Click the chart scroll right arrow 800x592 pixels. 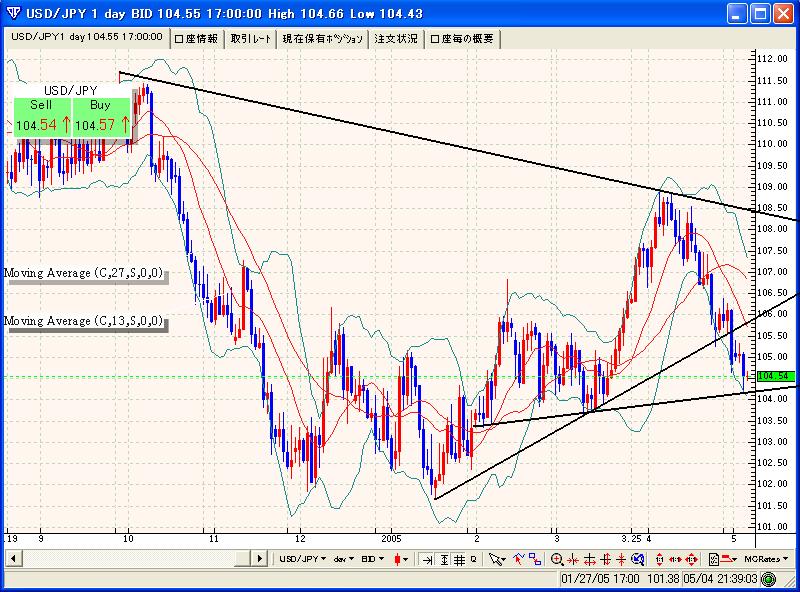tap(260, 559)
